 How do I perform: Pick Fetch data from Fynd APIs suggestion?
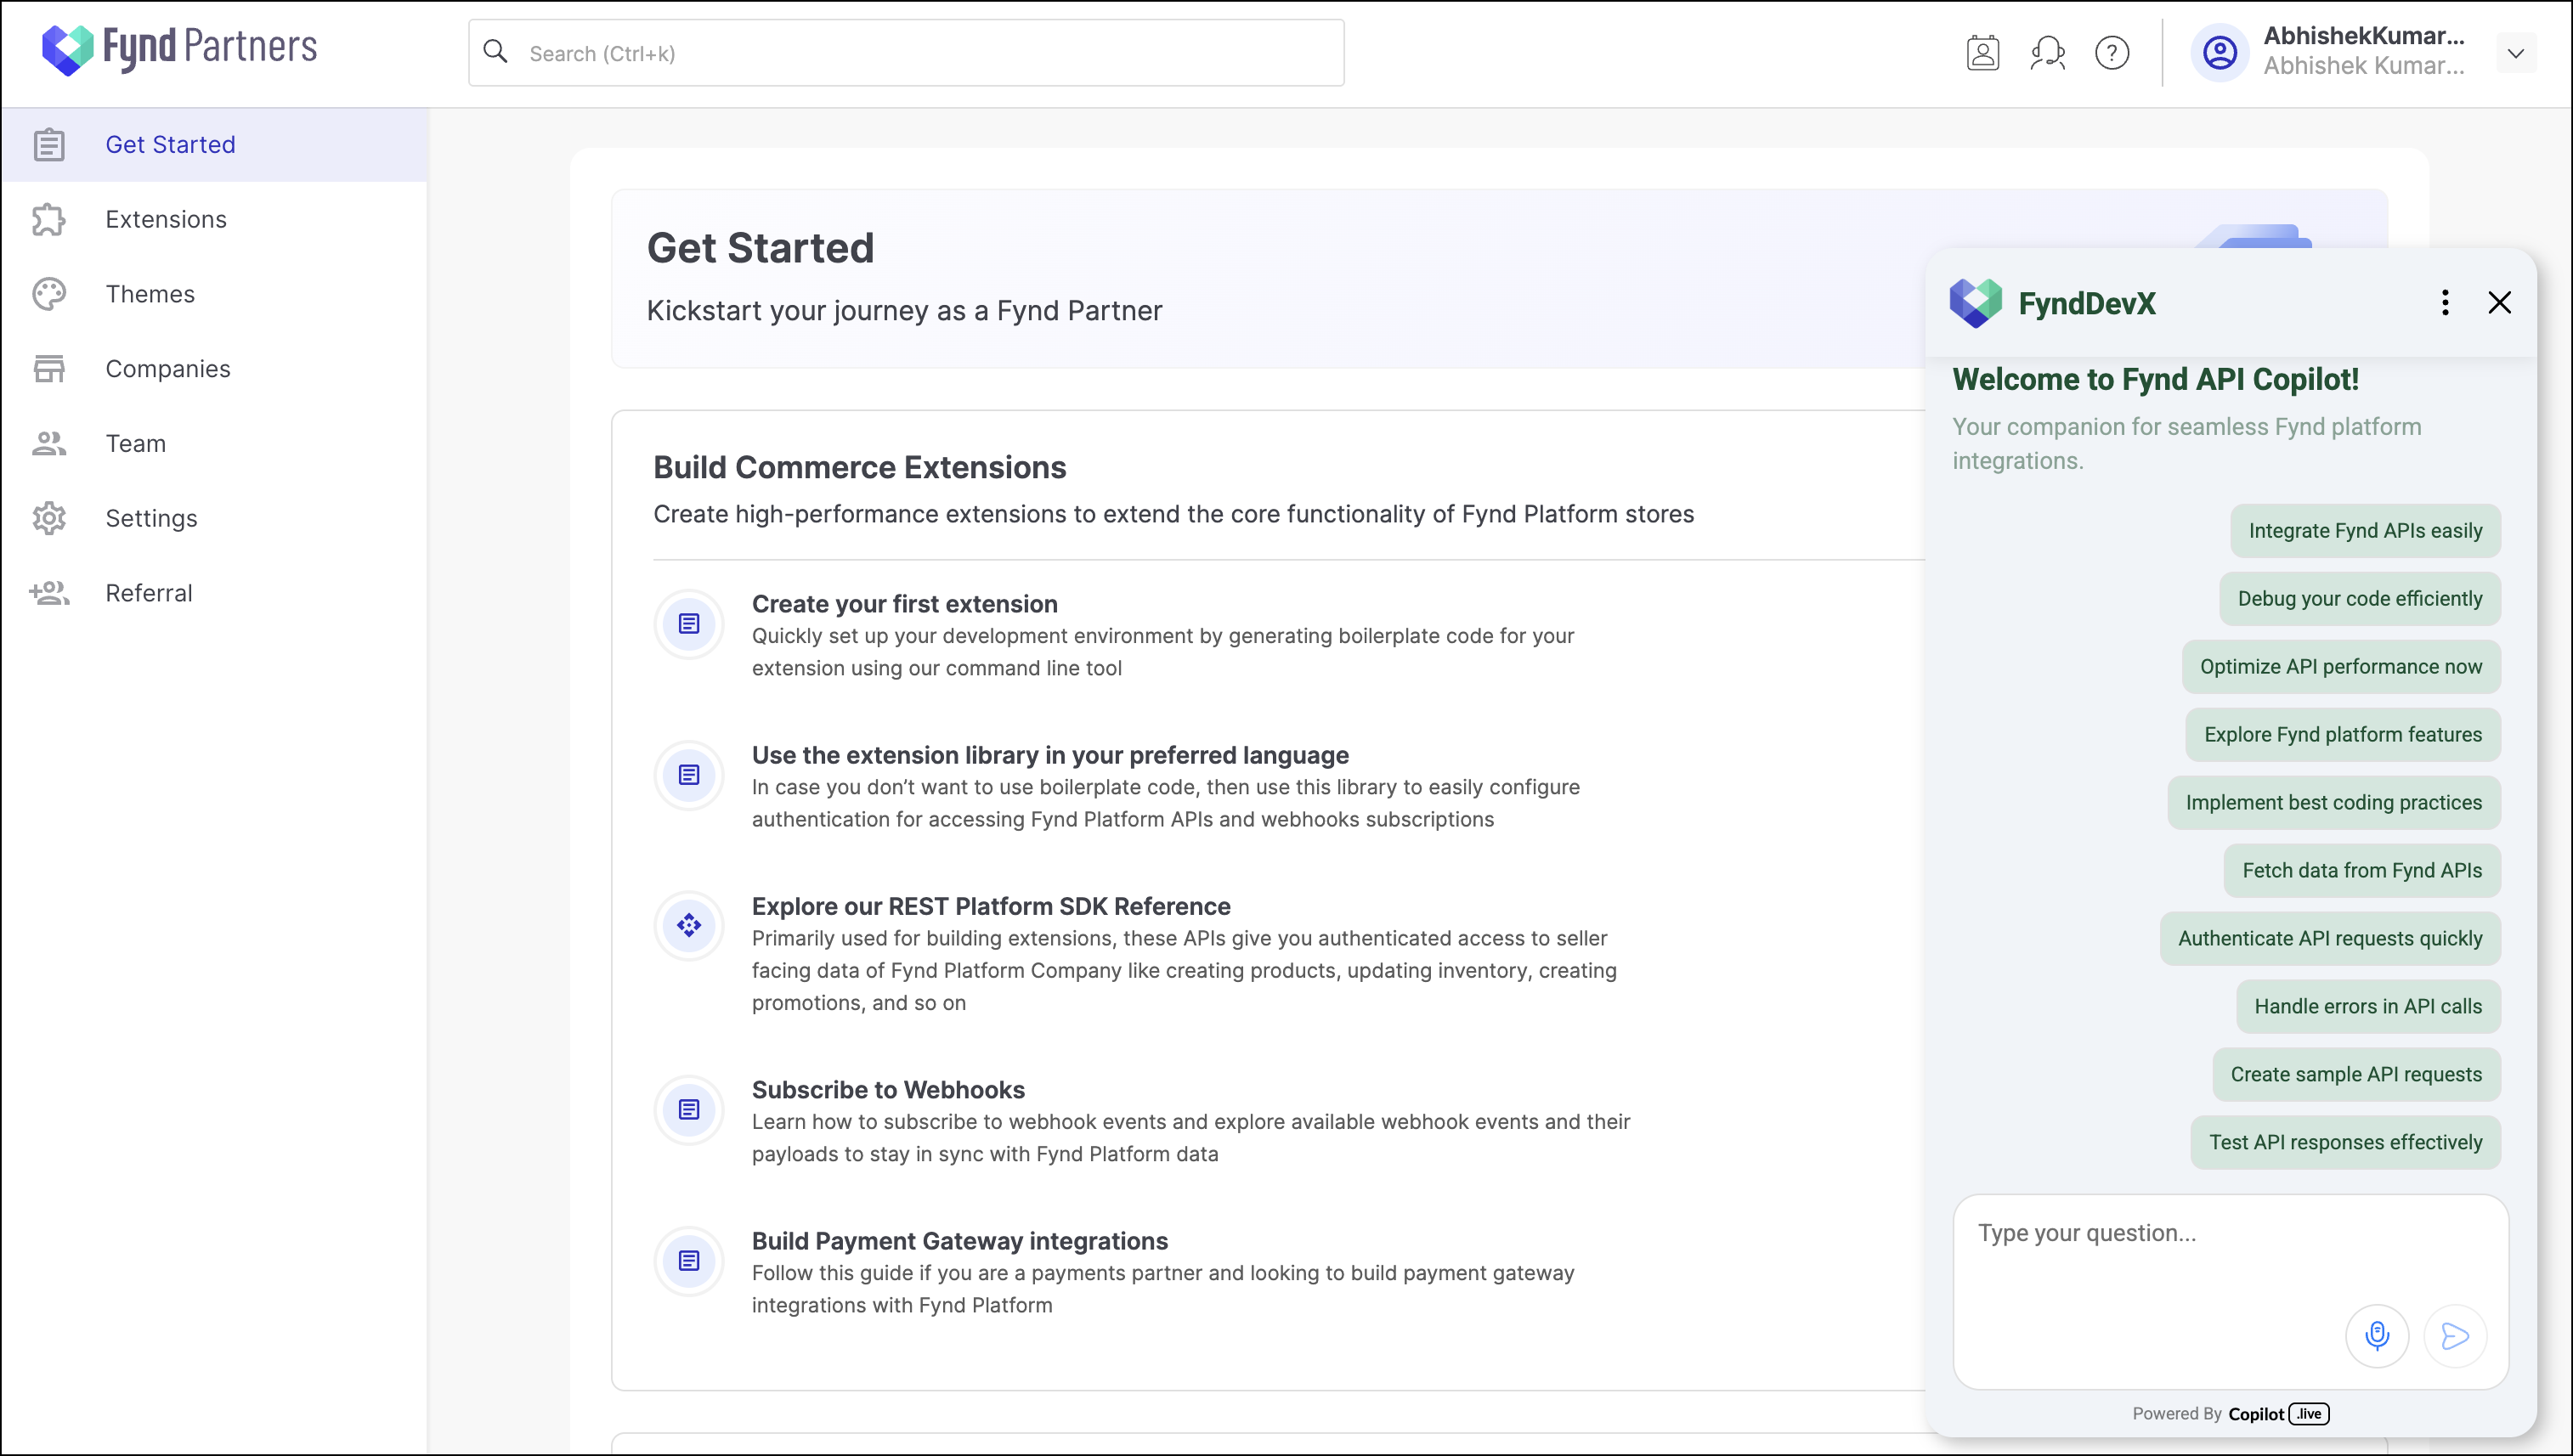(2361, 871)
